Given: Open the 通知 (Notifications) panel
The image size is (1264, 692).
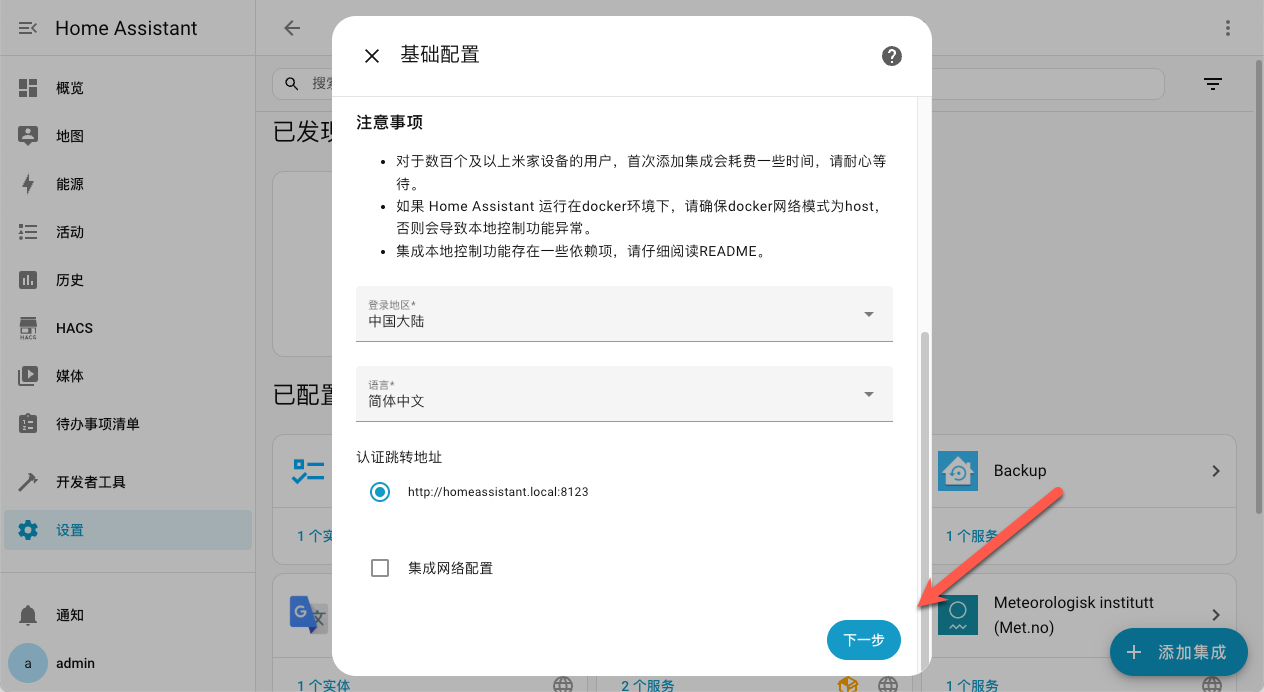Looking at the screenshot, I should 70,614.
